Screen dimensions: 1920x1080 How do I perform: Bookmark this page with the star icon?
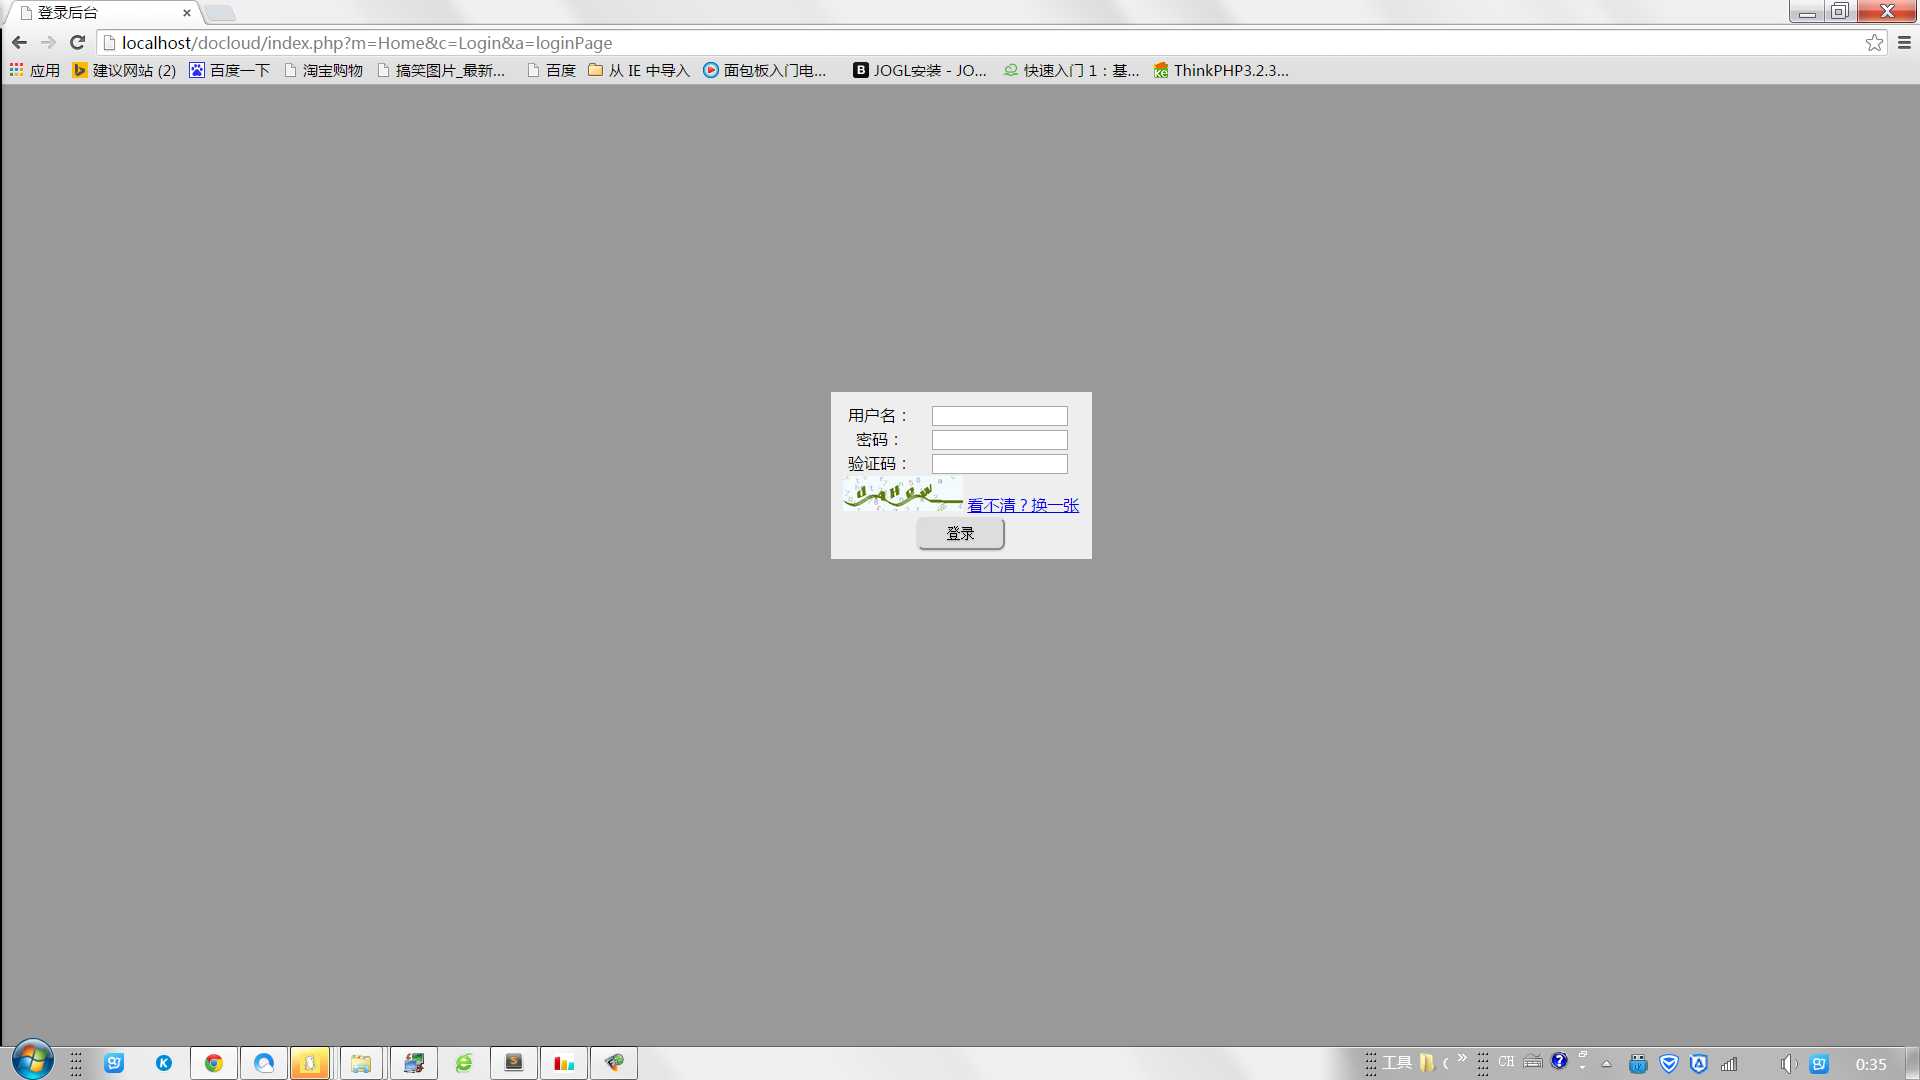[1874, 43]
